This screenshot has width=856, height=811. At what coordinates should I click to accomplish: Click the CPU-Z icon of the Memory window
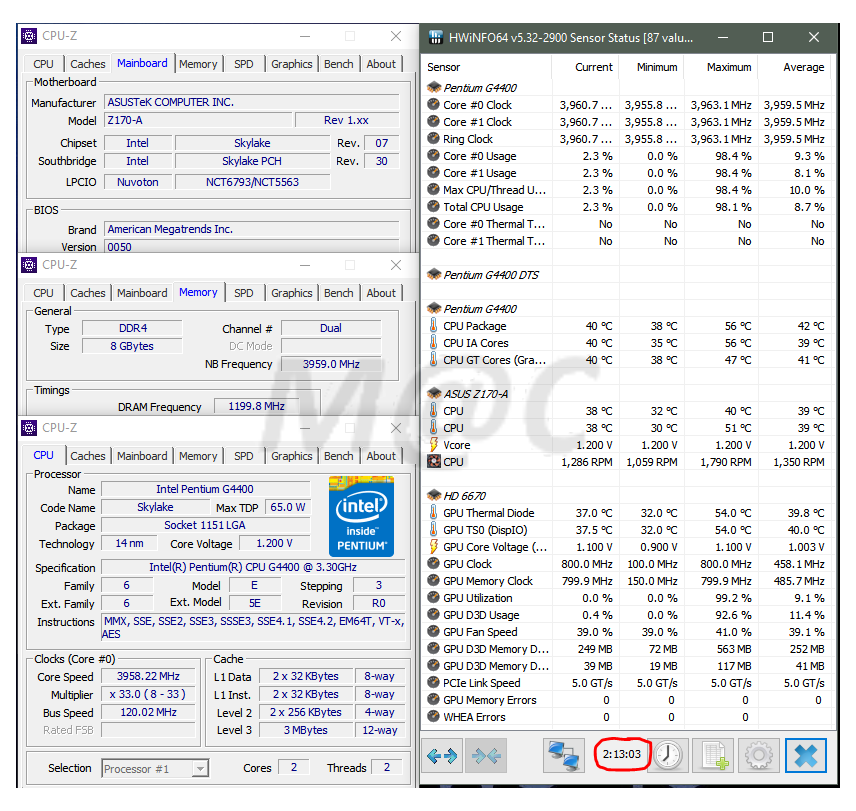click(29, 265)
